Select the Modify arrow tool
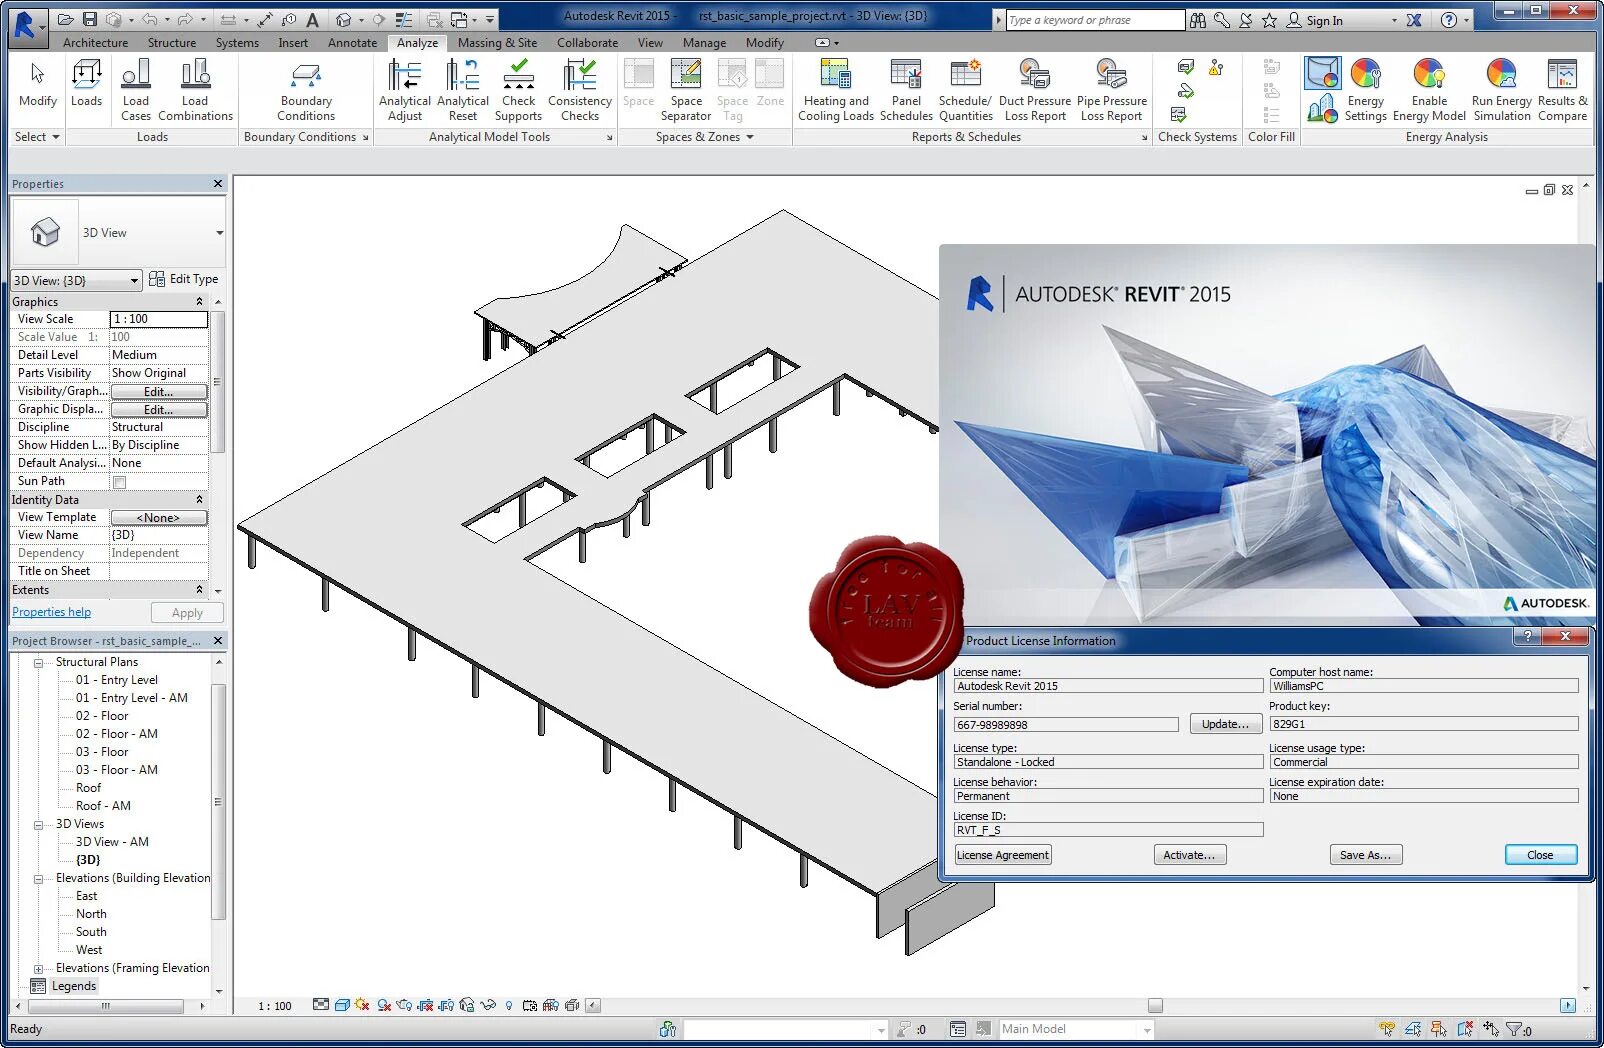The height and width of the screenshot is (1048, 1604). pyautogui.click(x=38, y=83)
